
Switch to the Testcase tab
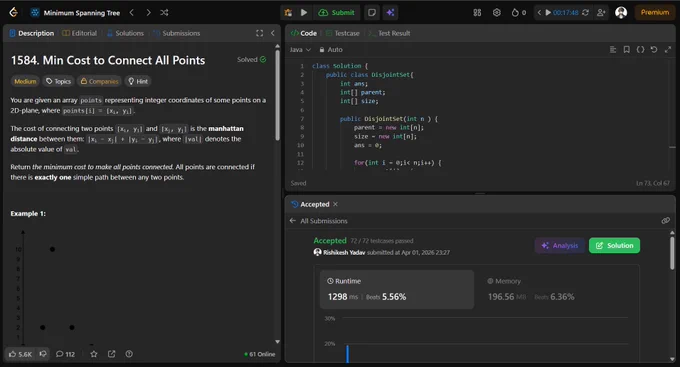coord(343,33)
